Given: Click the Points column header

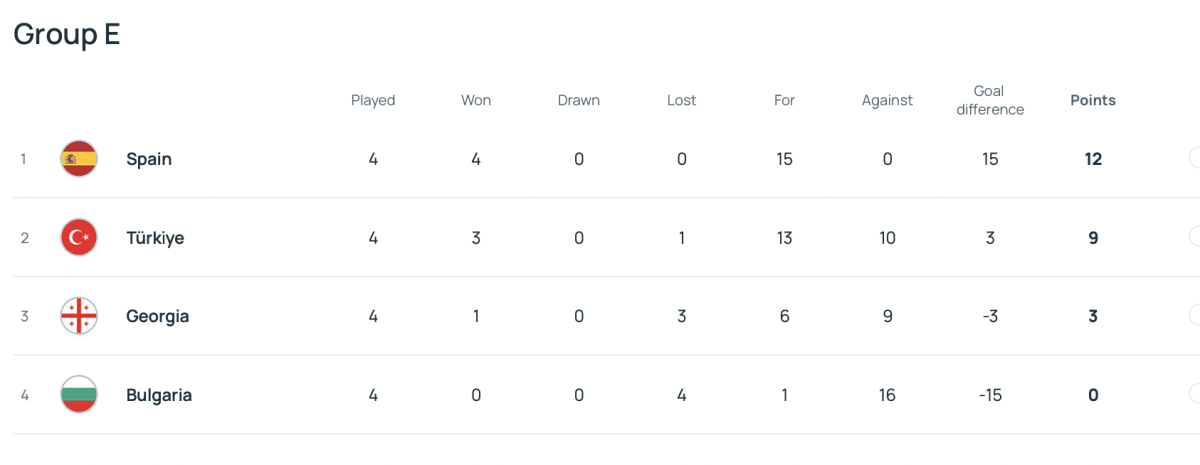Looking at the screenshot, I should (x=1093, y=100).
